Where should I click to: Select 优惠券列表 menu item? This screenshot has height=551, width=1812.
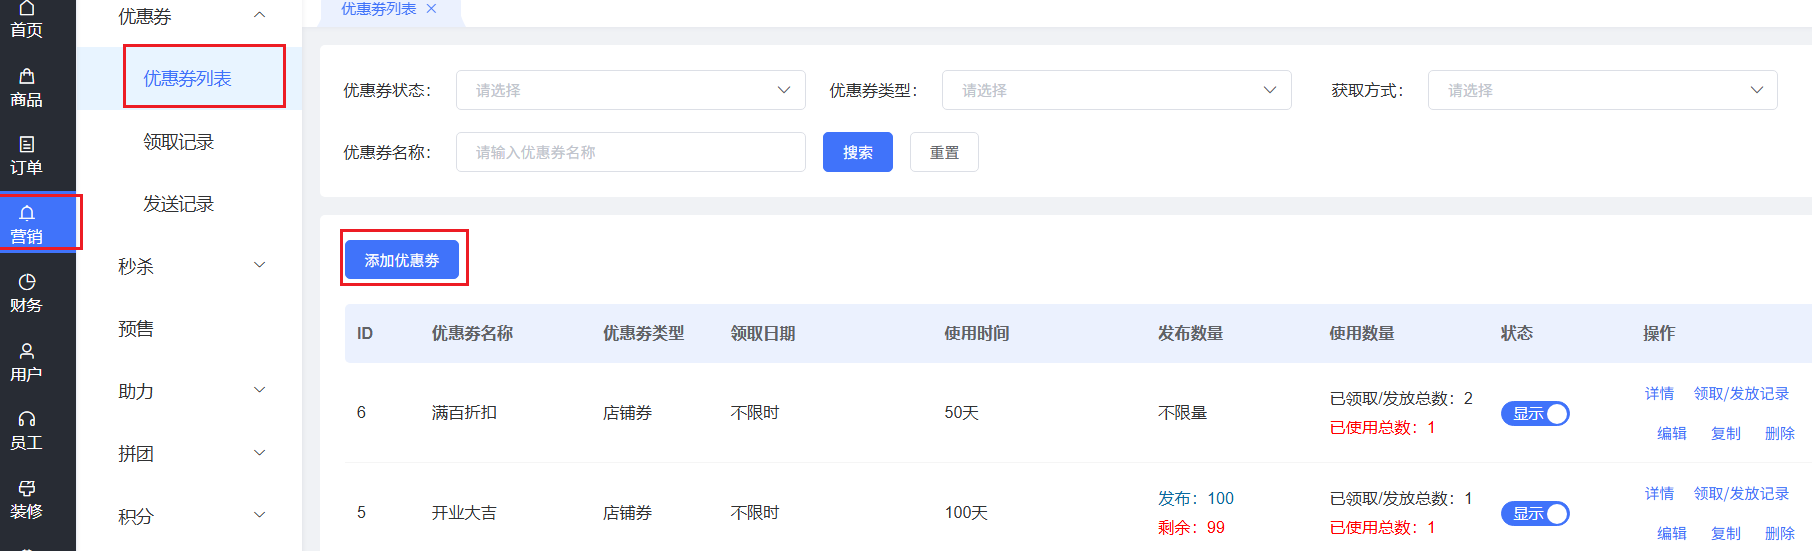188,78
